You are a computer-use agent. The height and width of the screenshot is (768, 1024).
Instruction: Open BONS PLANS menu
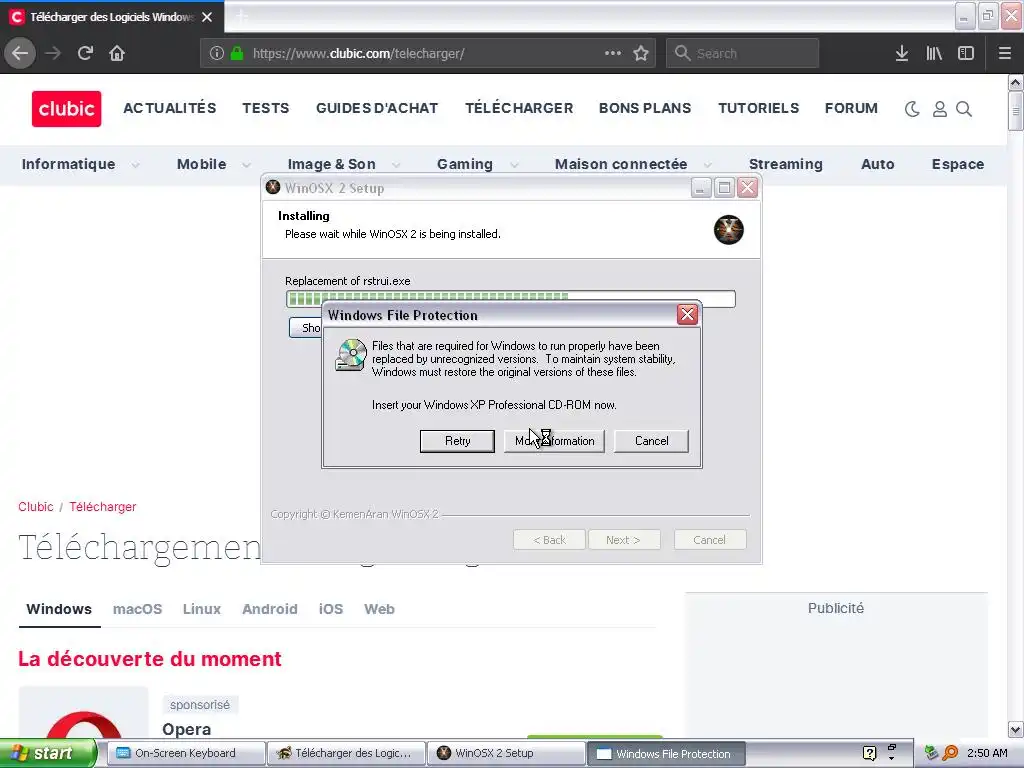point(645,108)
